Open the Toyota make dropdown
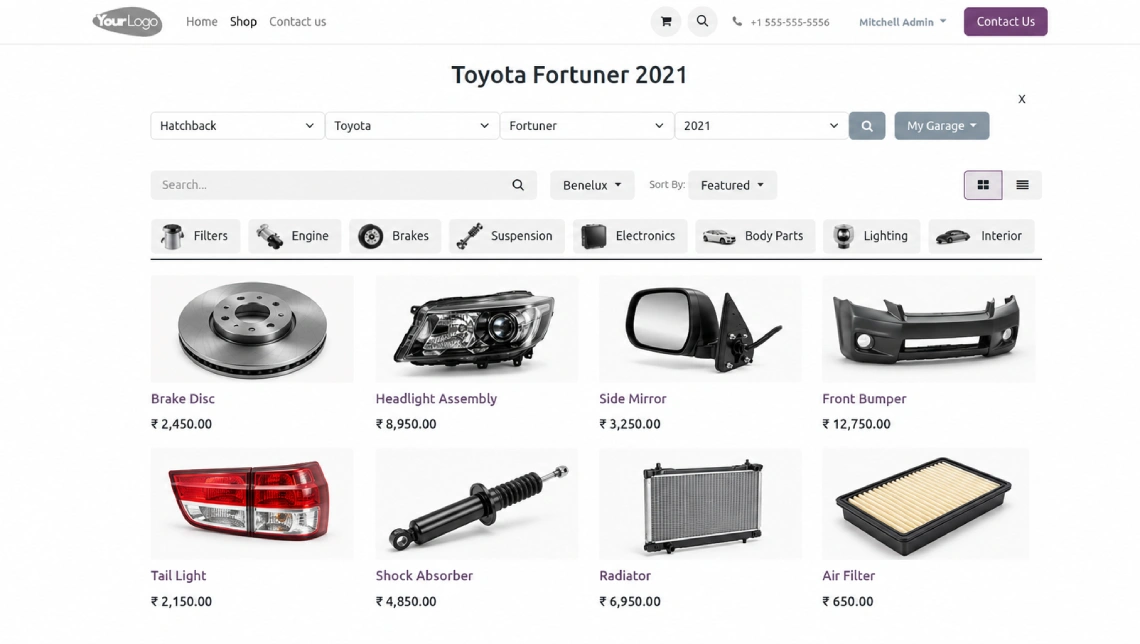1140x644 pixels. pos(412,126)
